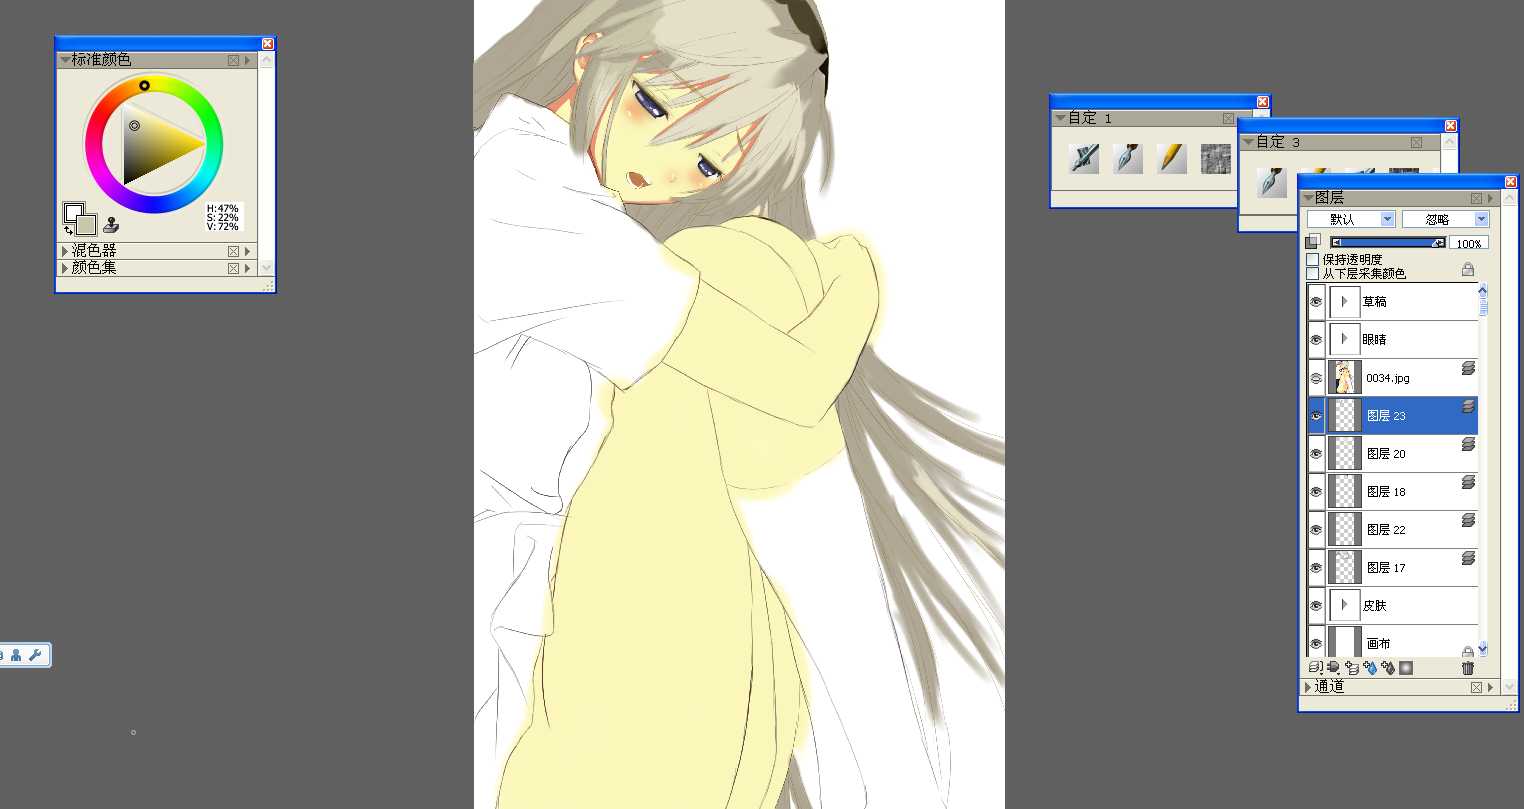This screenshot has width=1524, height=809.
Task: Expand the 颜色集 panel
Action: coord(65,268)
